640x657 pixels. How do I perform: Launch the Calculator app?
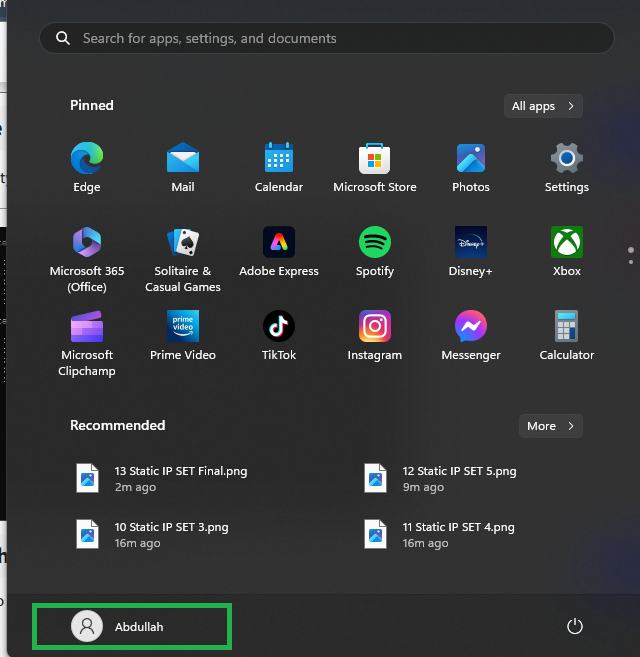[567, 335]
